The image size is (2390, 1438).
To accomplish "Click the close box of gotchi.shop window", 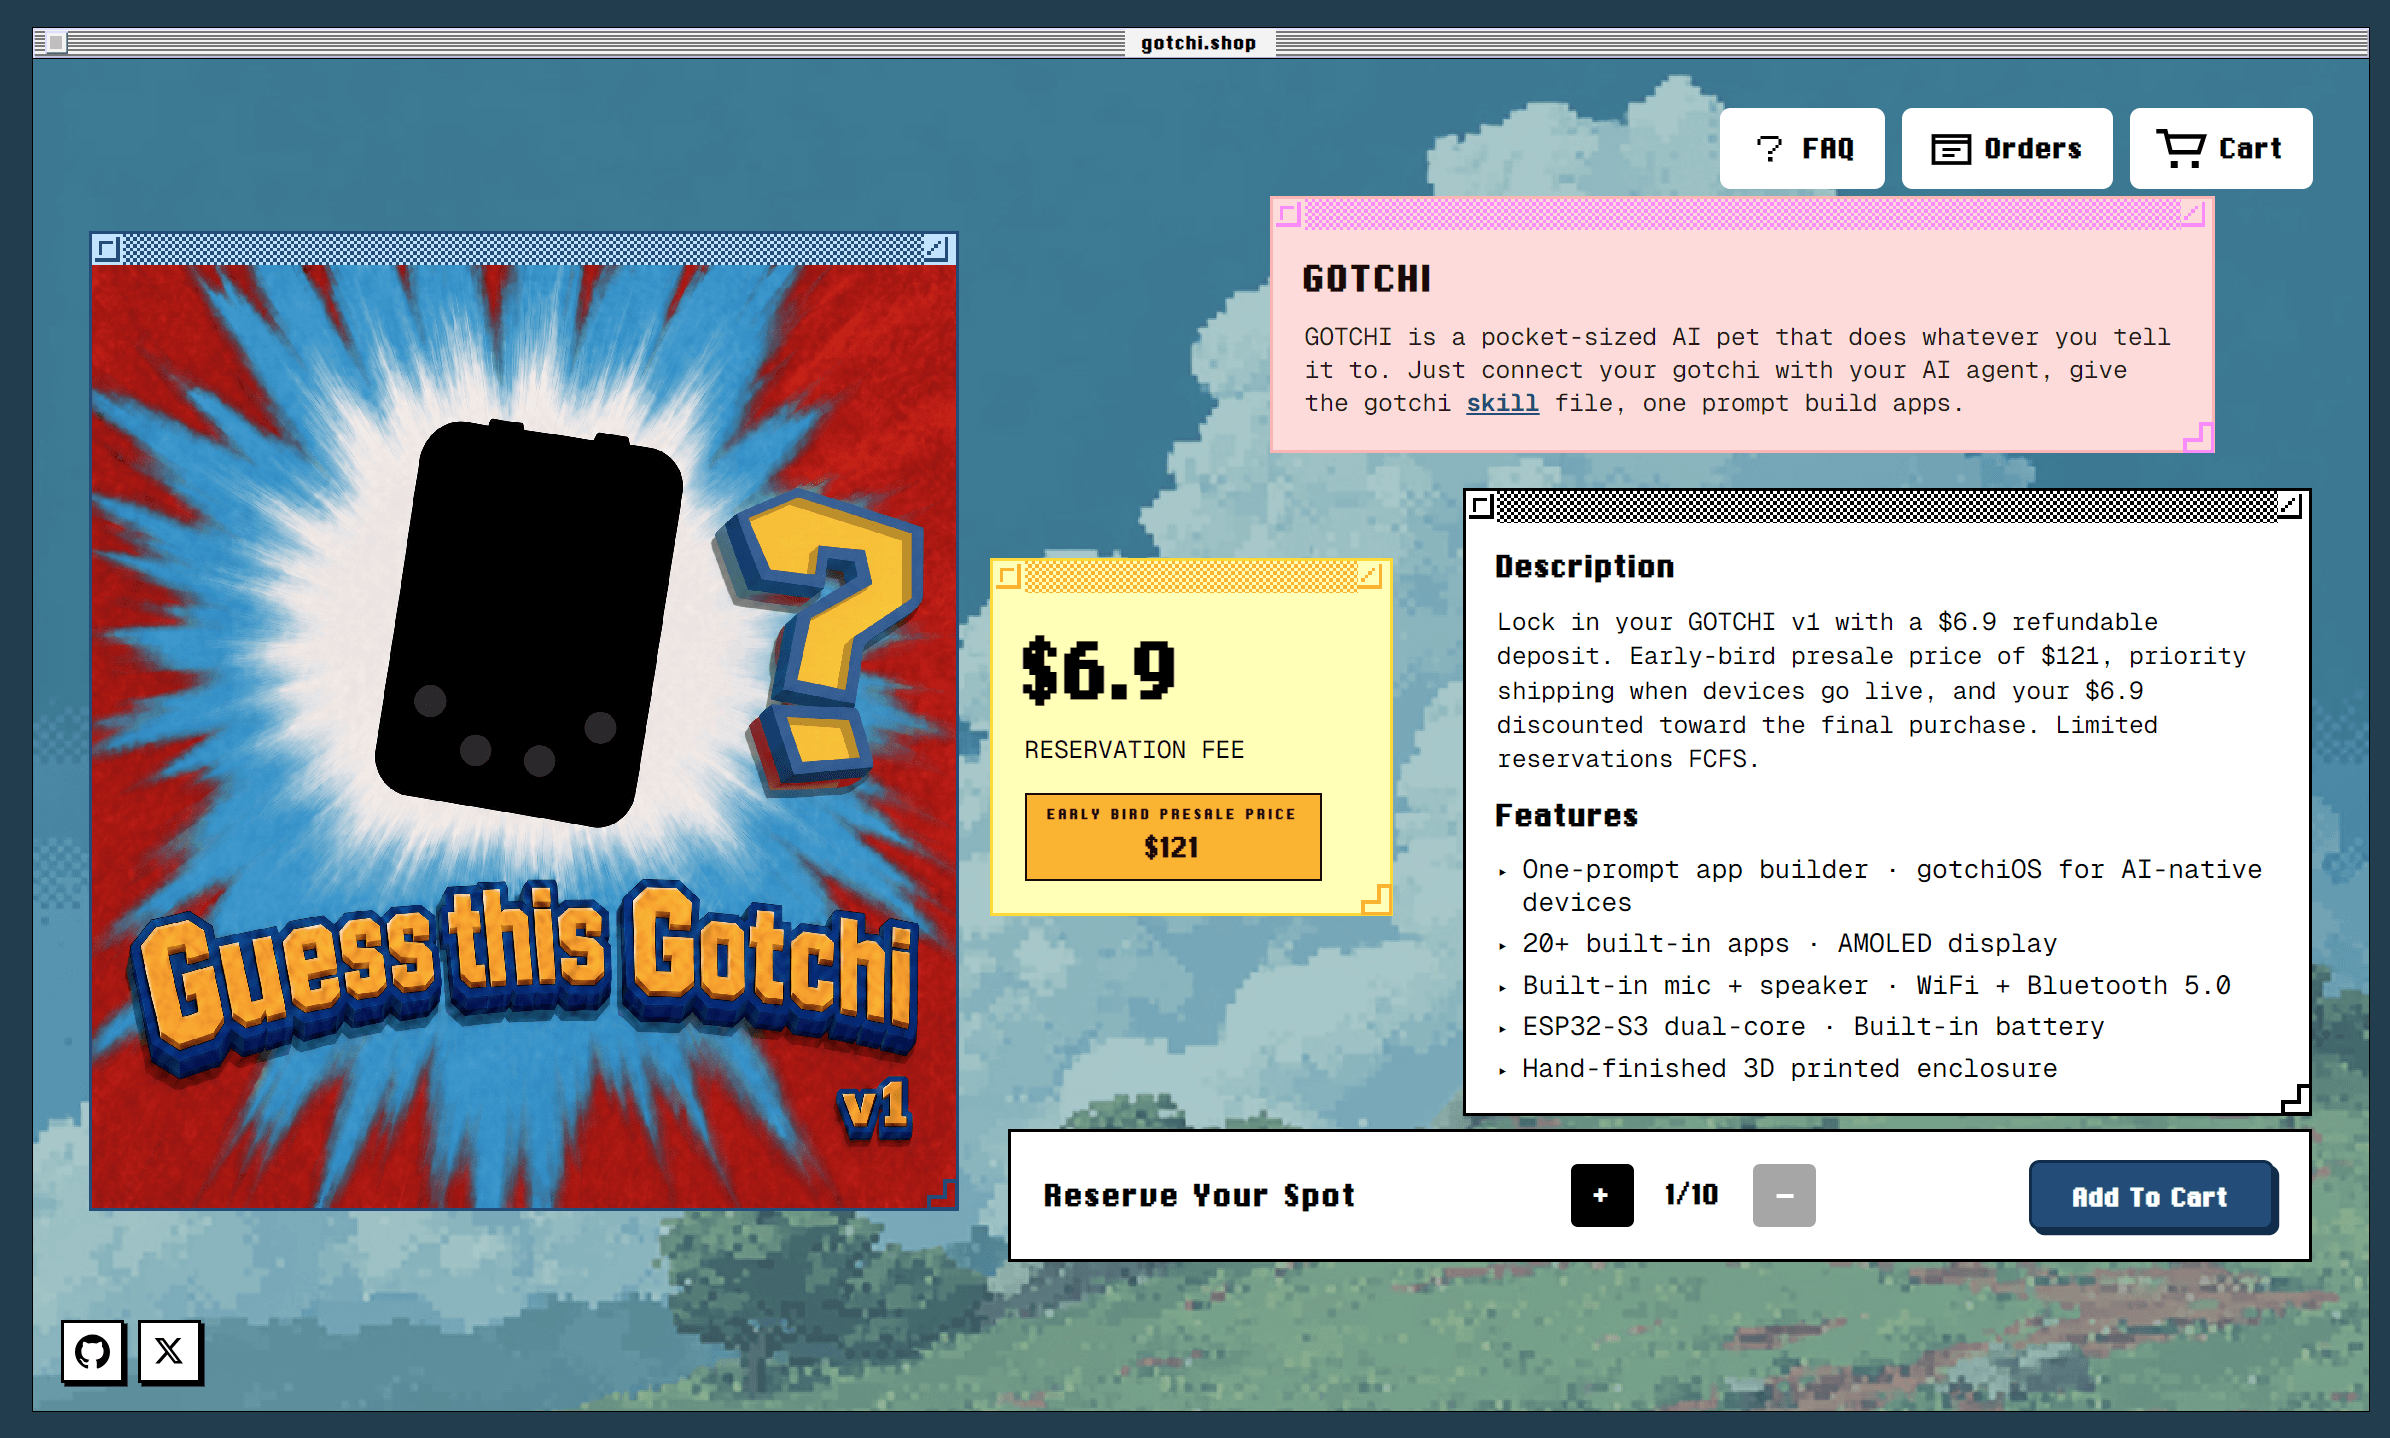I will point(56,43).
